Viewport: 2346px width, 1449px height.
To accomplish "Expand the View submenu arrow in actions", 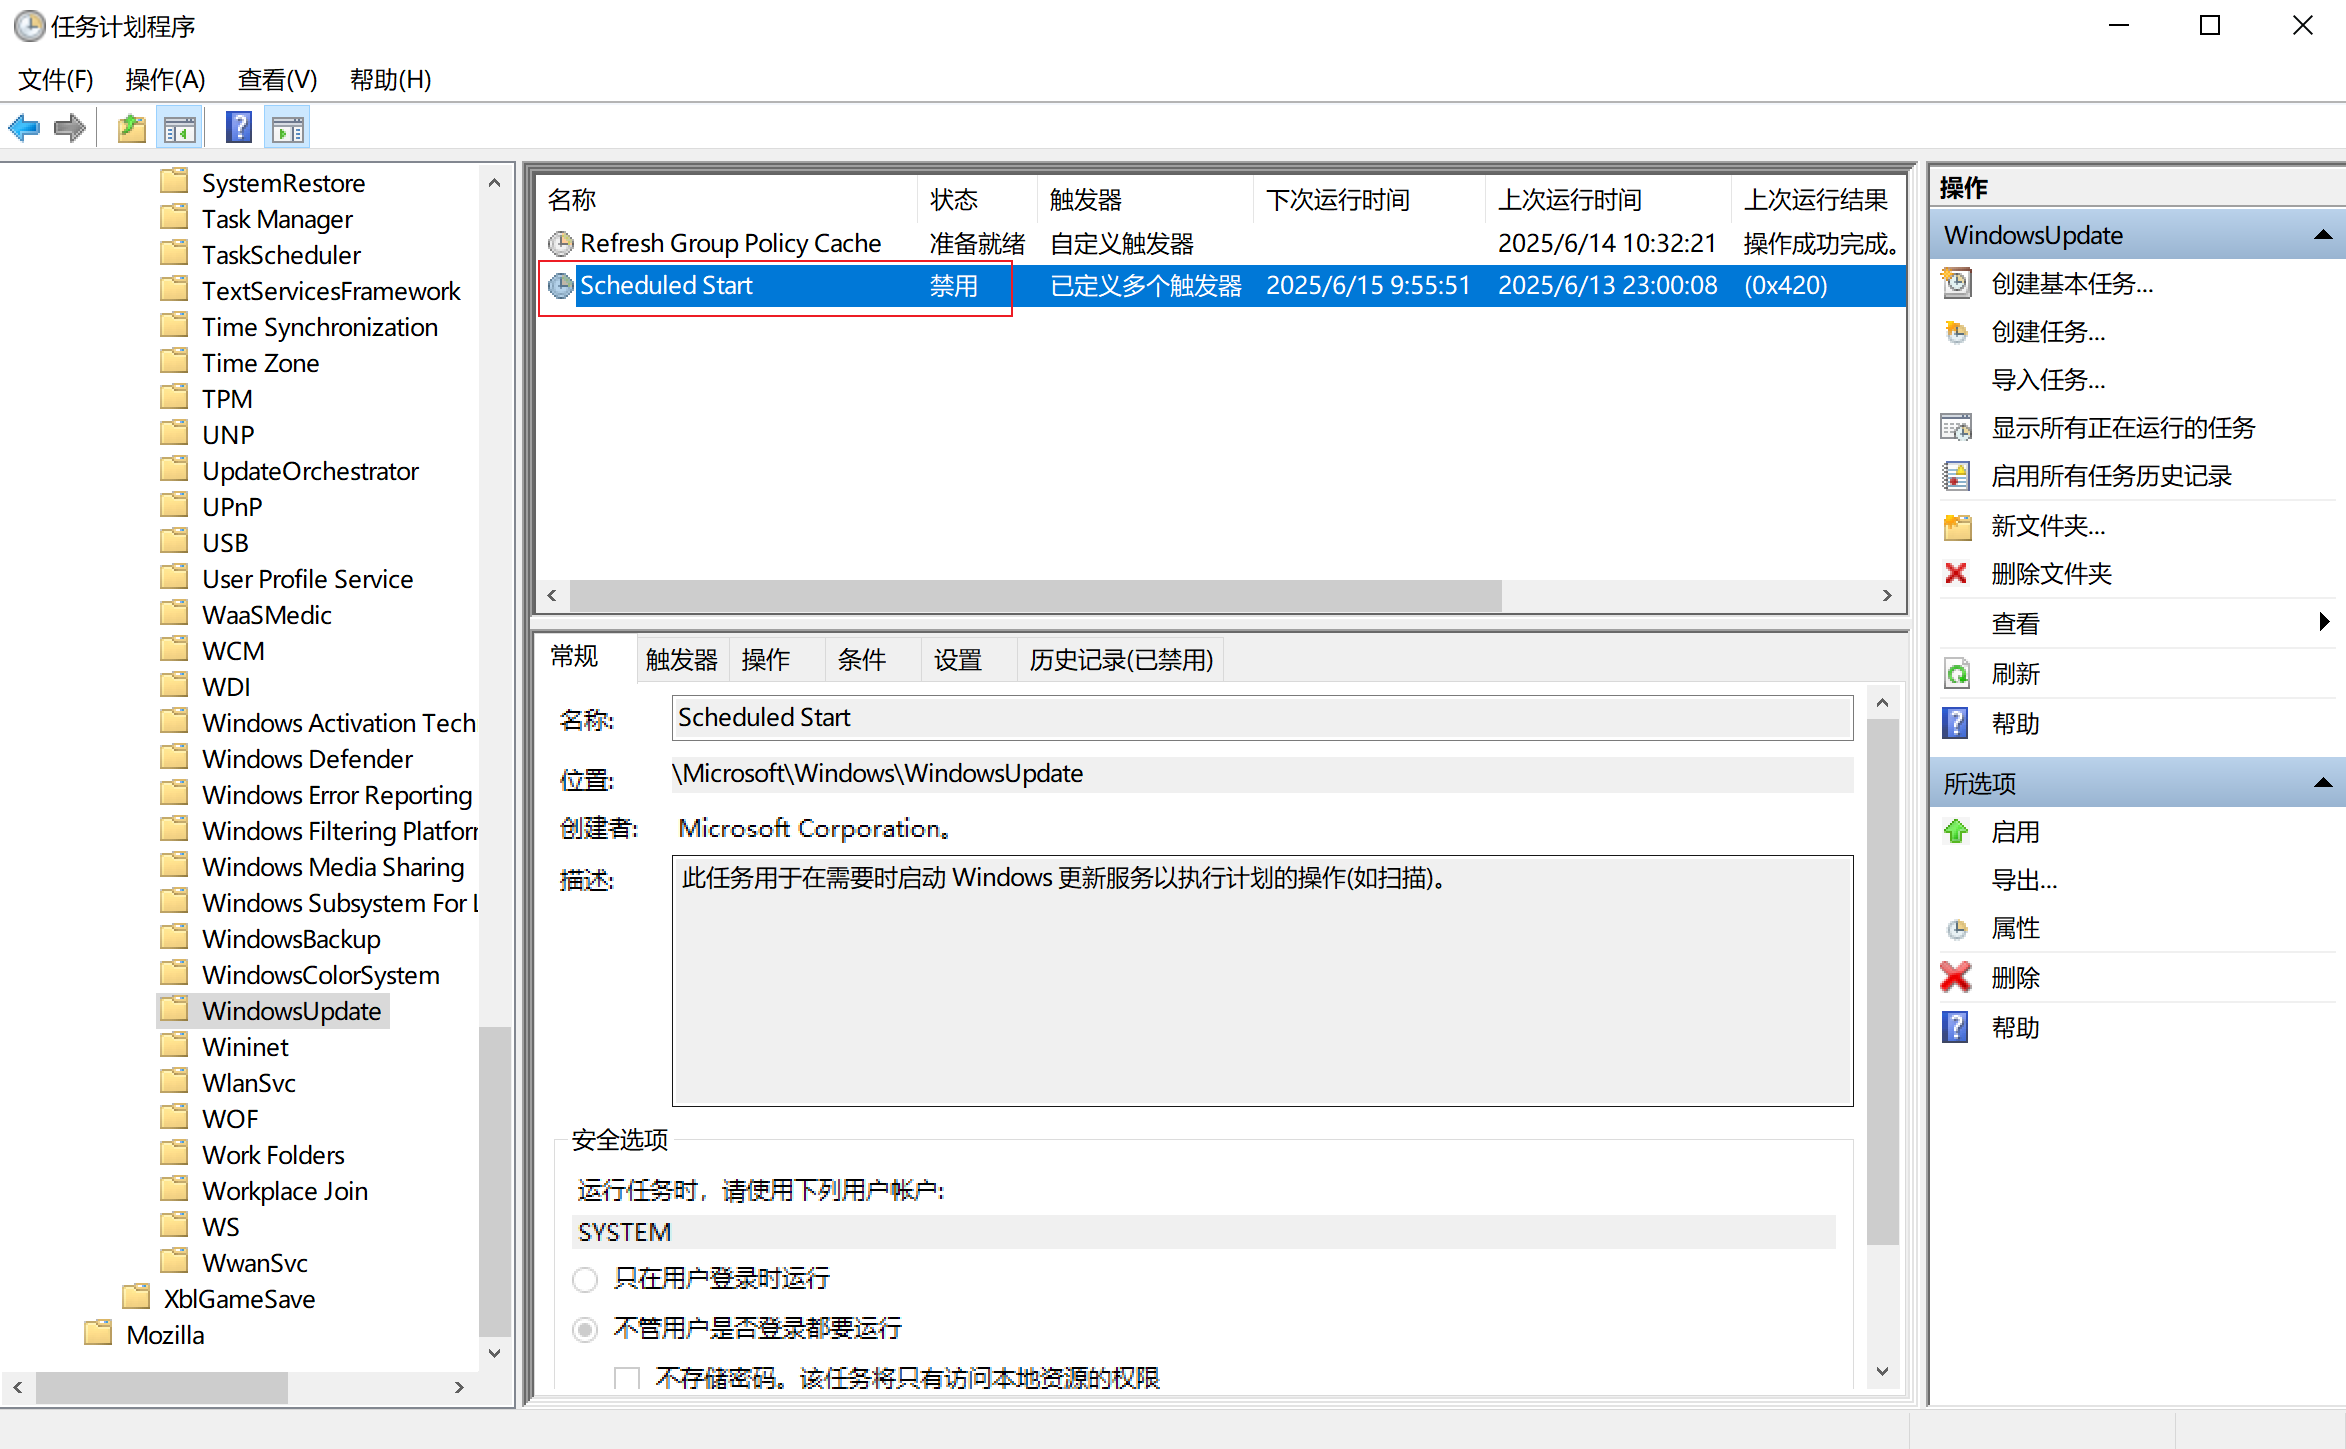I will pyautogui.click(x=2324, y=622).
